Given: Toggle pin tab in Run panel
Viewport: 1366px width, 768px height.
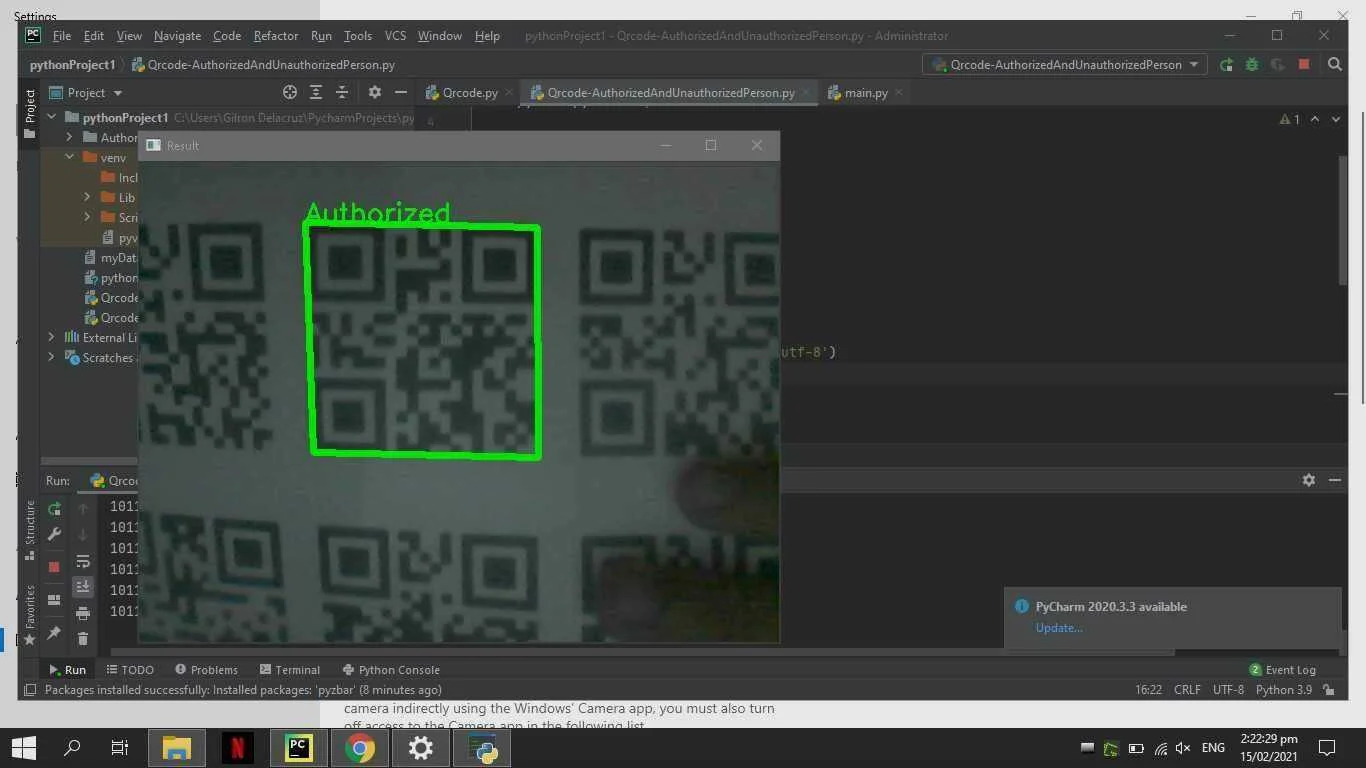Looking at the screenshot, I should tap(54, 633).
